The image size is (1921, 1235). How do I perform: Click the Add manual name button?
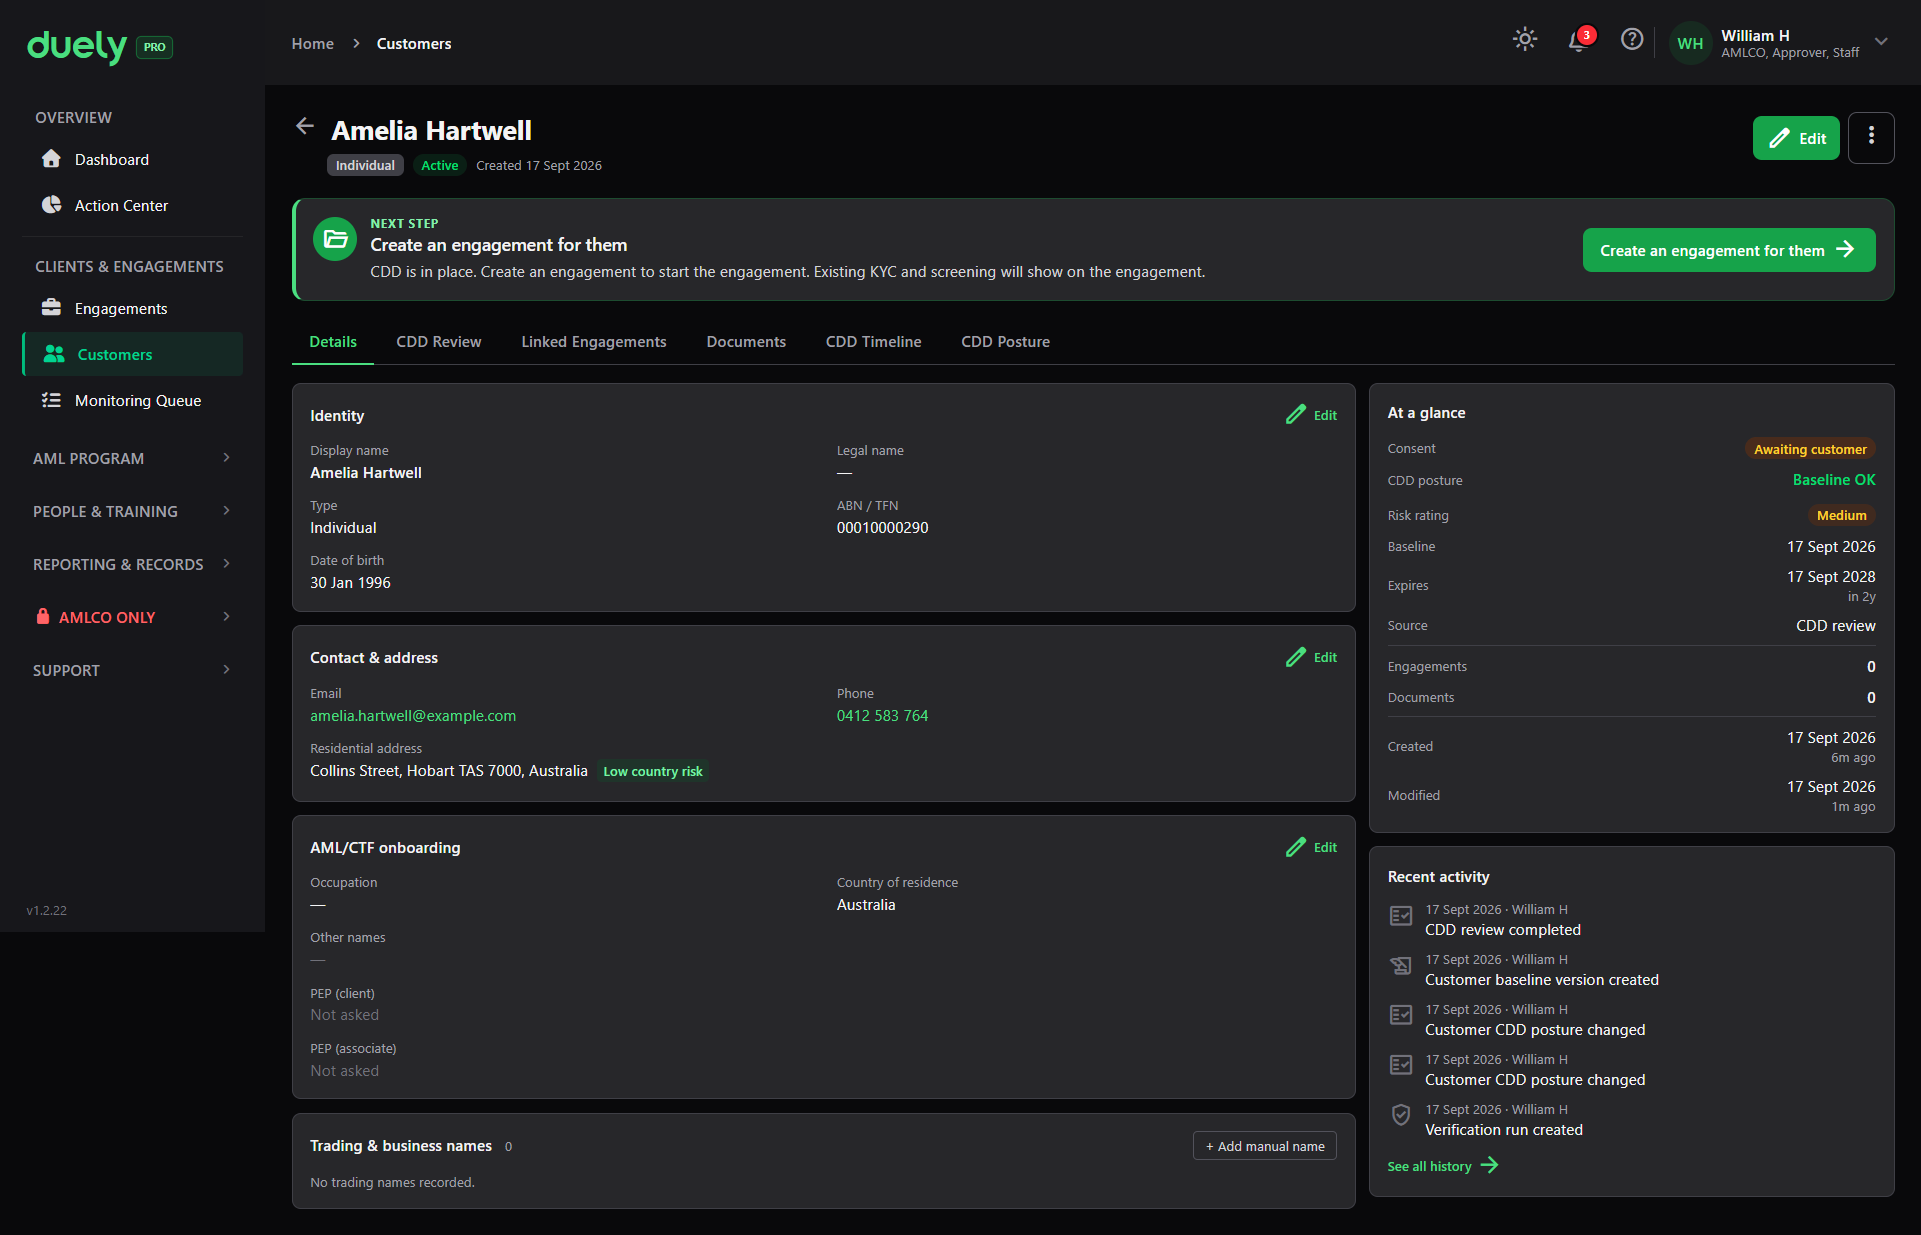(1265, 1146)
